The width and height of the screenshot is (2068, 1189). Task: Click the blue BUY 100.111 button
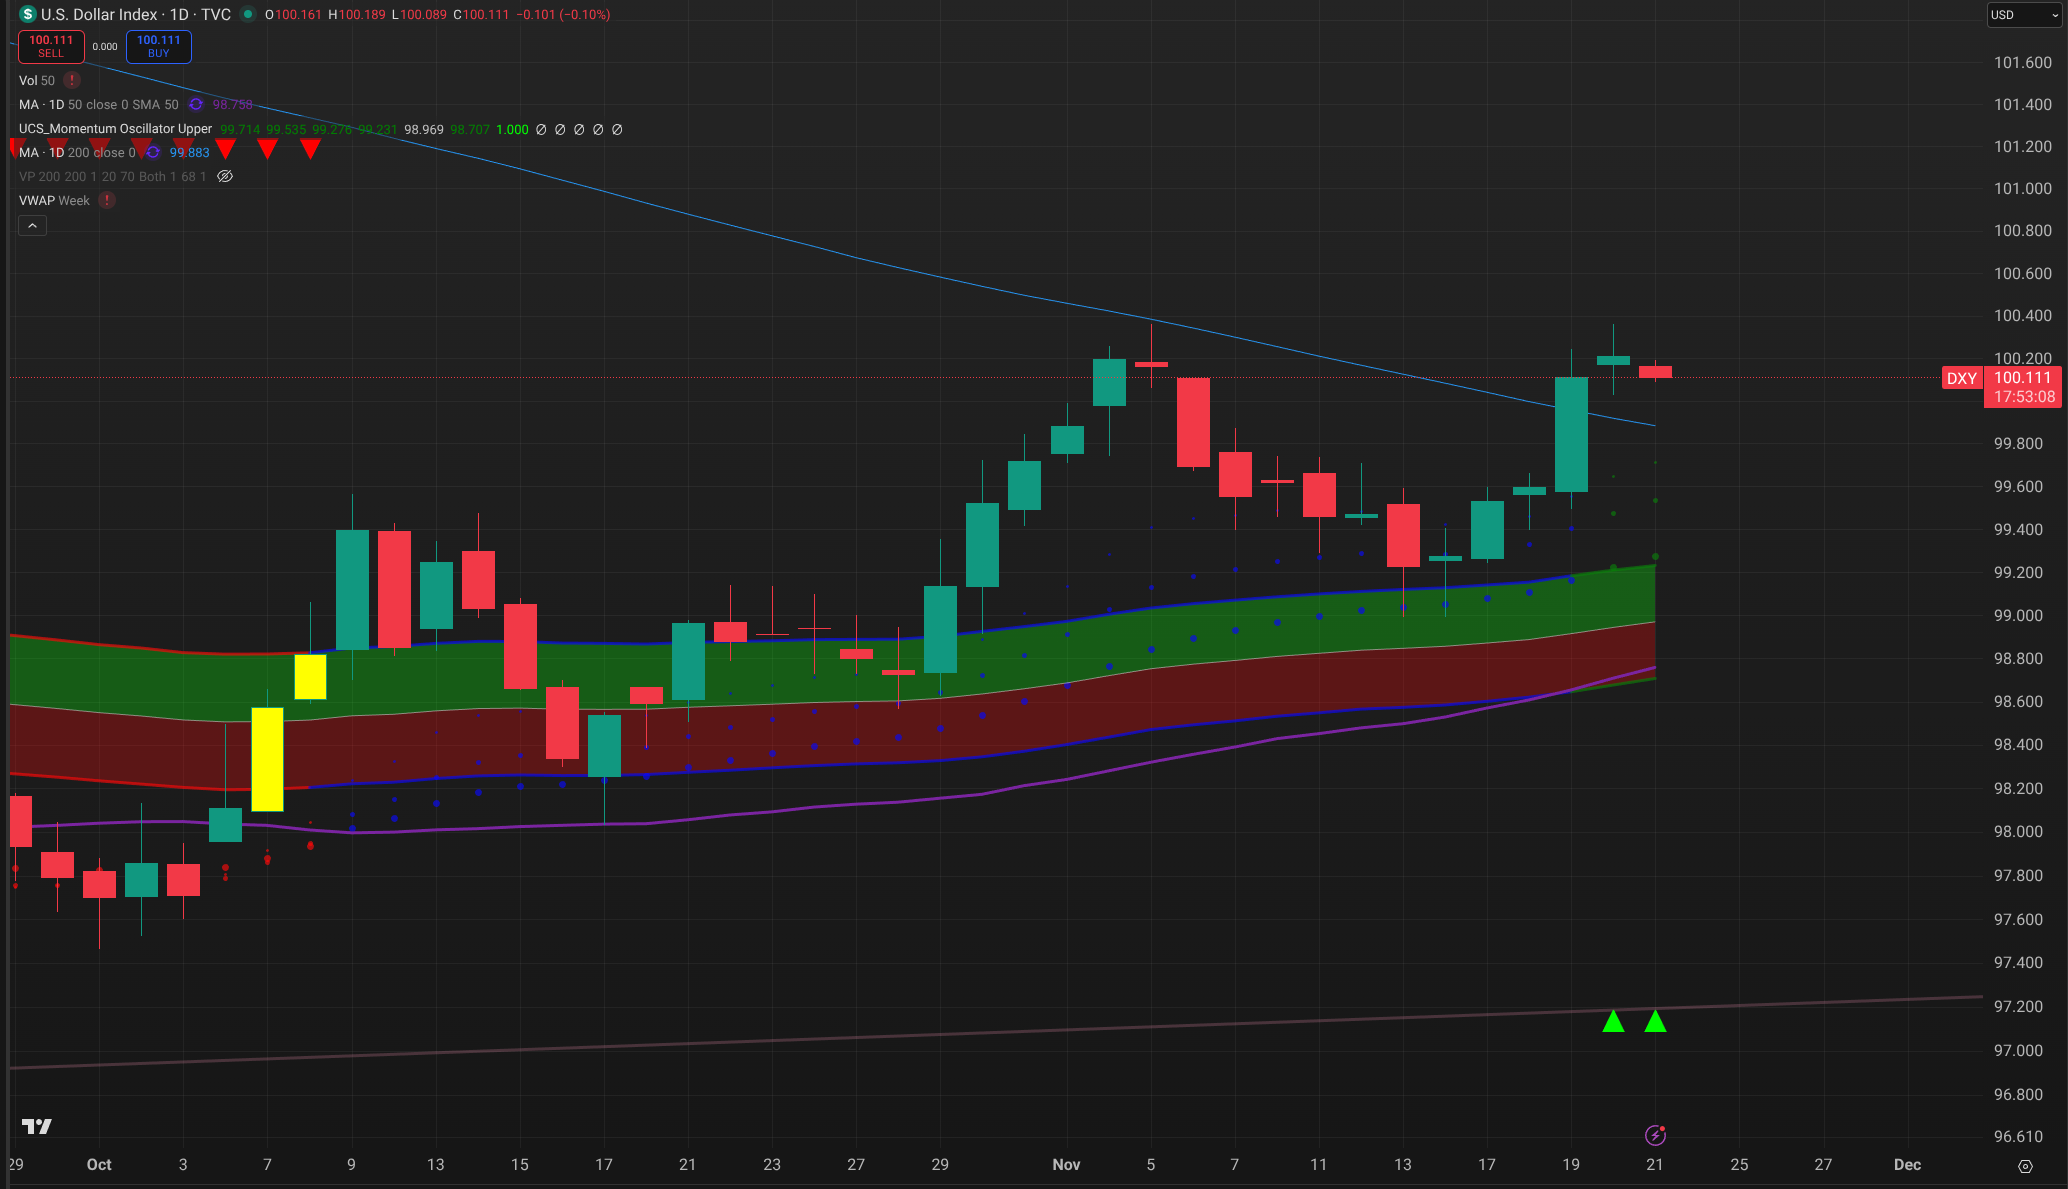click(x=159, y=46)
